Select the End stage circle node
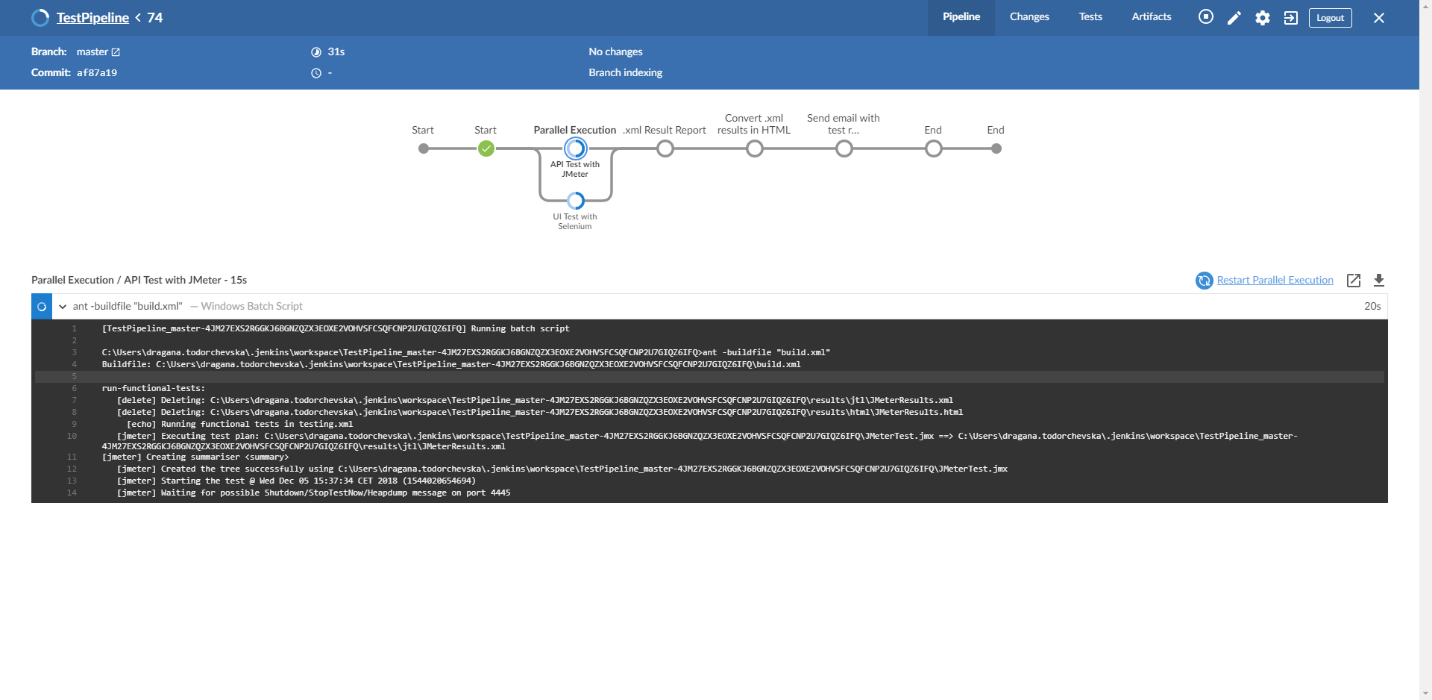Screen dimensions: 1432x700 coord(933,149)
